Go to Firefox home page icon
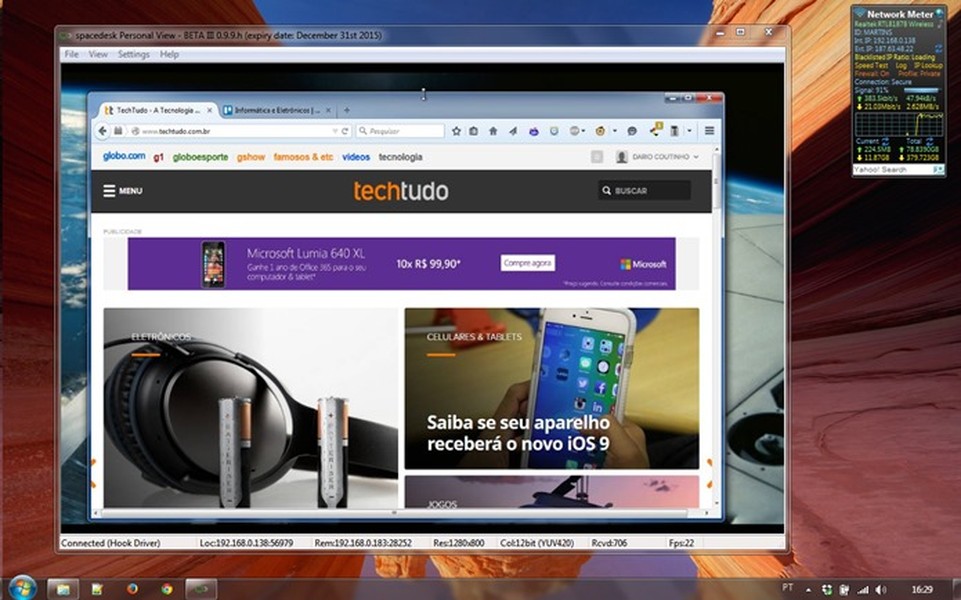This screenshot has width=961, height=600. click(492, 131)
